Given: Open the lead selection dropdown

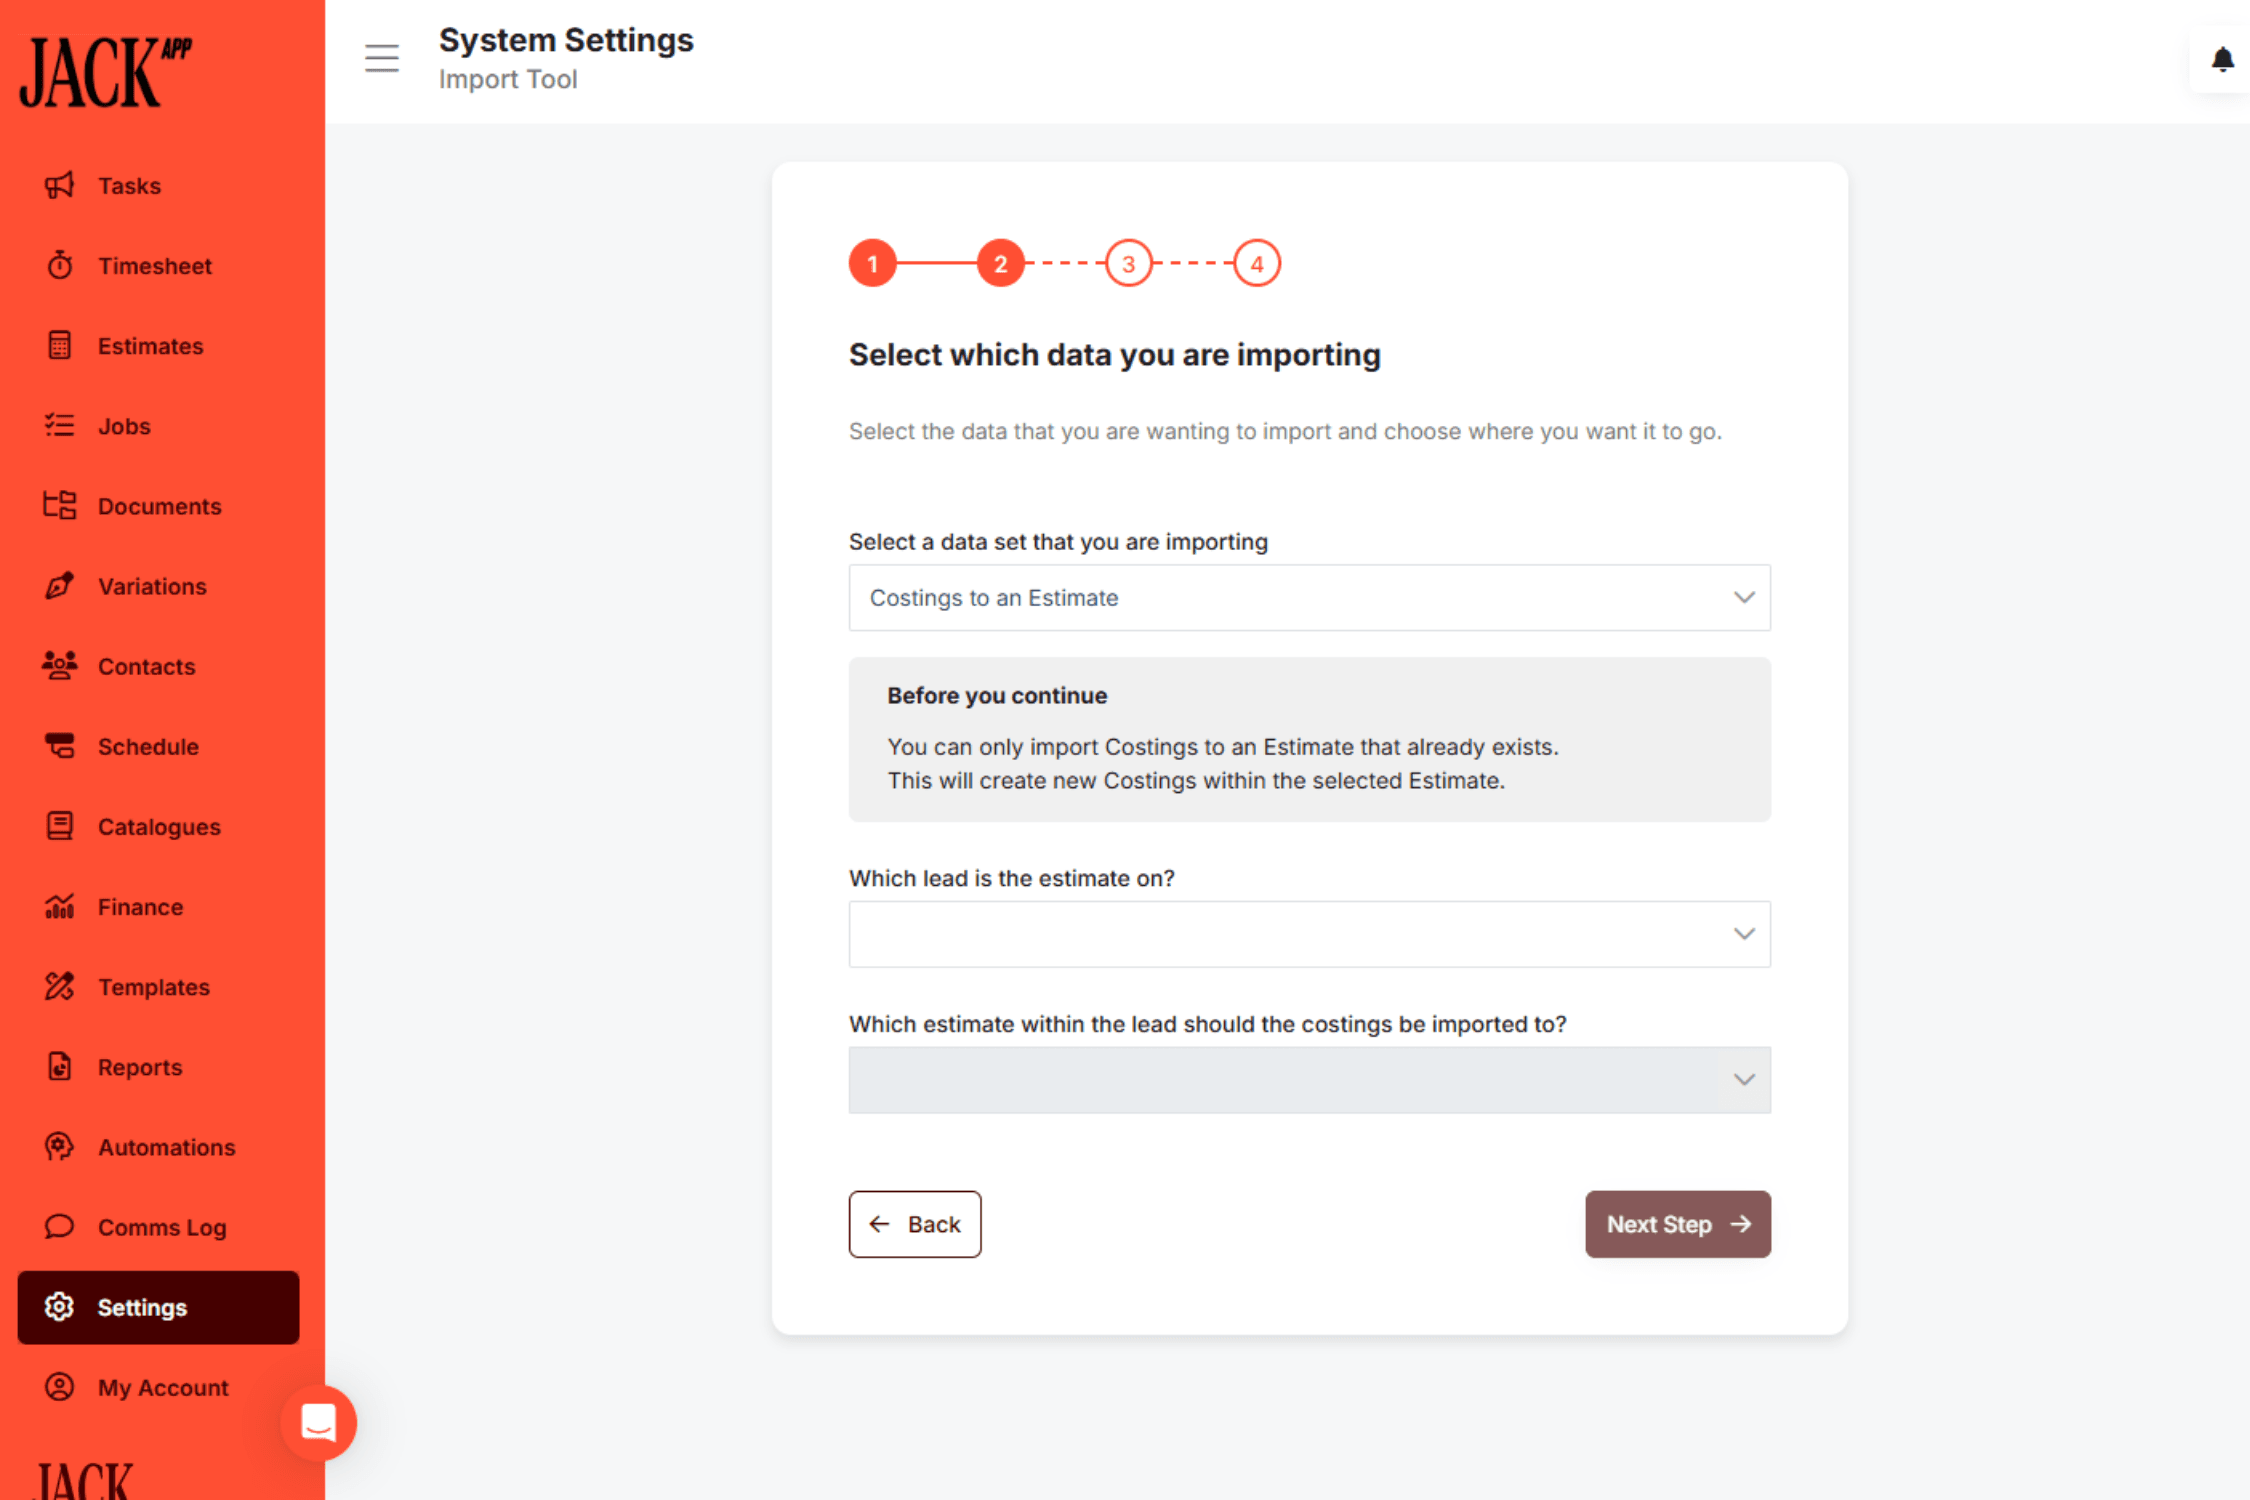Looking at the screenshot, I should click(x=1309, y=933).
